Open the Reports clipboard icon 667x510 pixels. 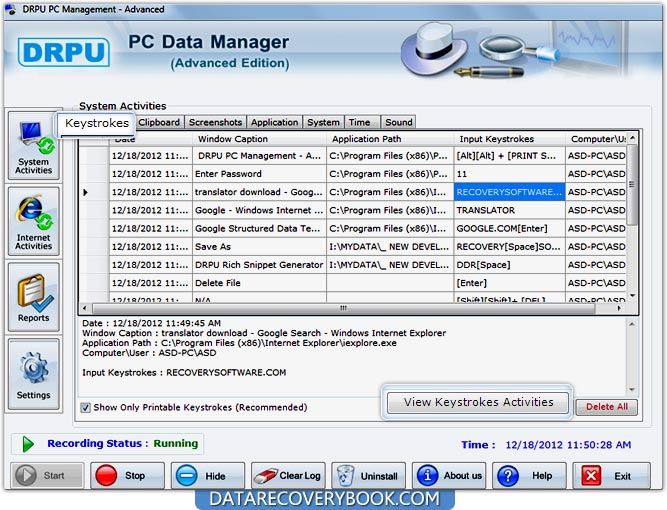pos(34,293)
